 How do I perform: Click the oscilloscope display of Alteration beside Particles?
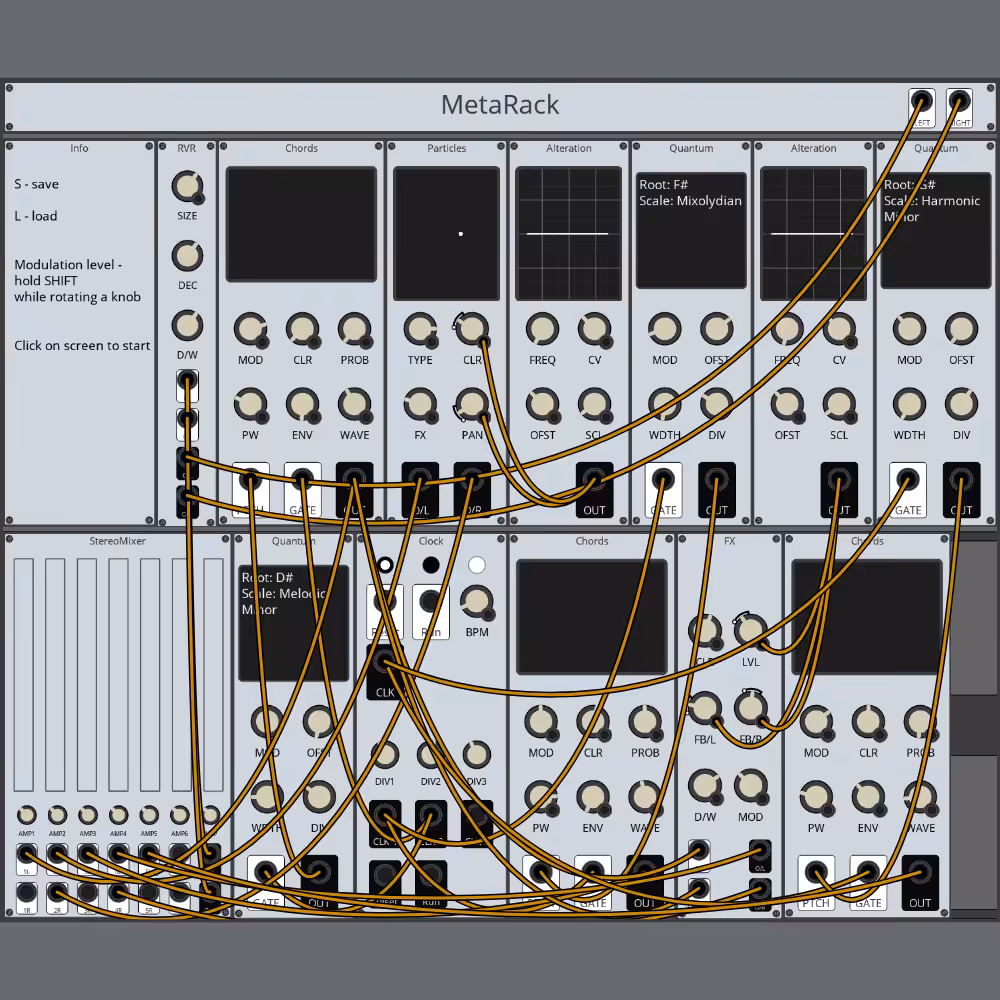[x=568, y=233]
